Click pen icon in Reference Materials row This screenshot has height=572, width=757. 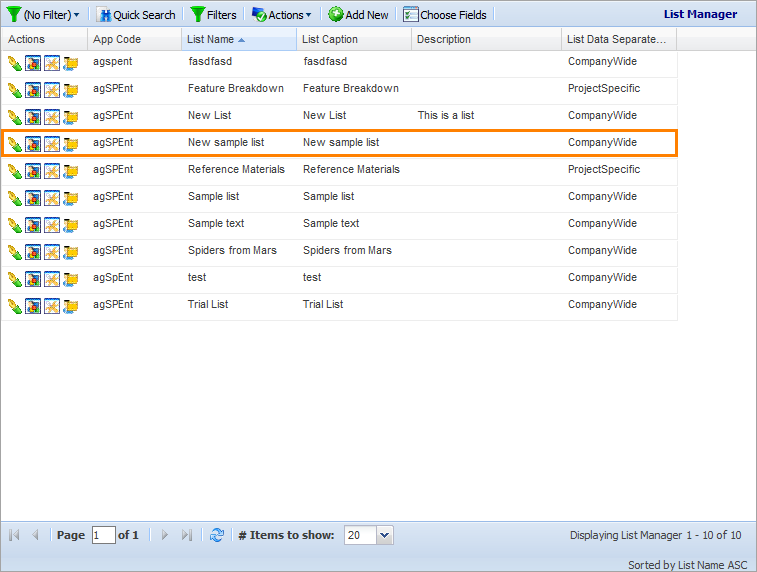(x=14, y=171)
